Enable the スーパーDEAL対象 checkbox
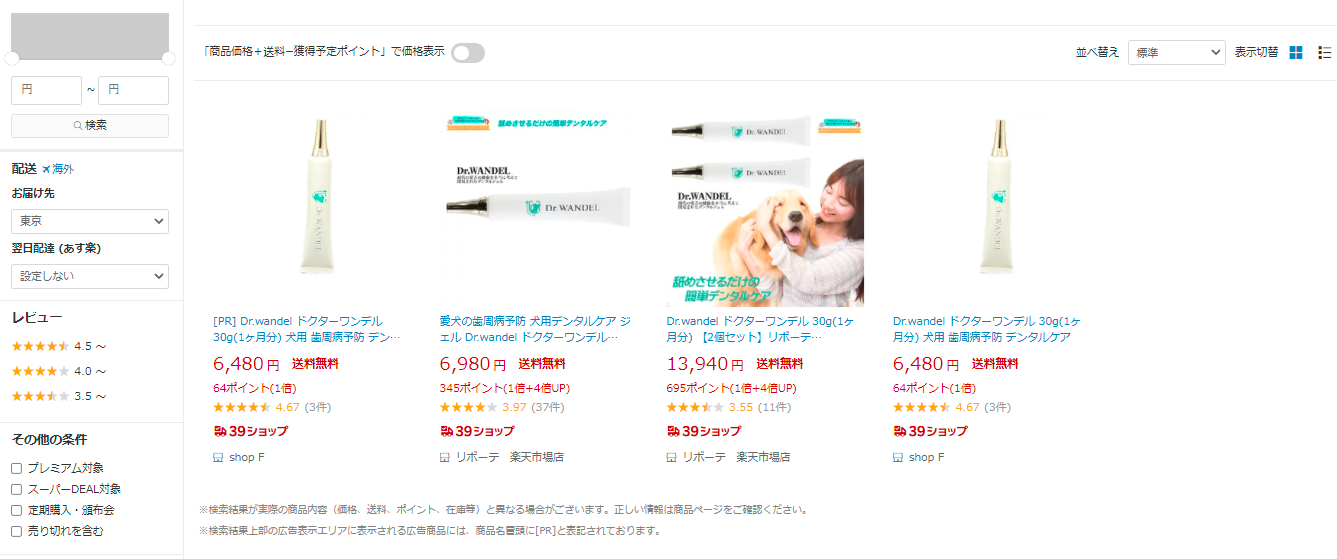 [x=16, y=489]
